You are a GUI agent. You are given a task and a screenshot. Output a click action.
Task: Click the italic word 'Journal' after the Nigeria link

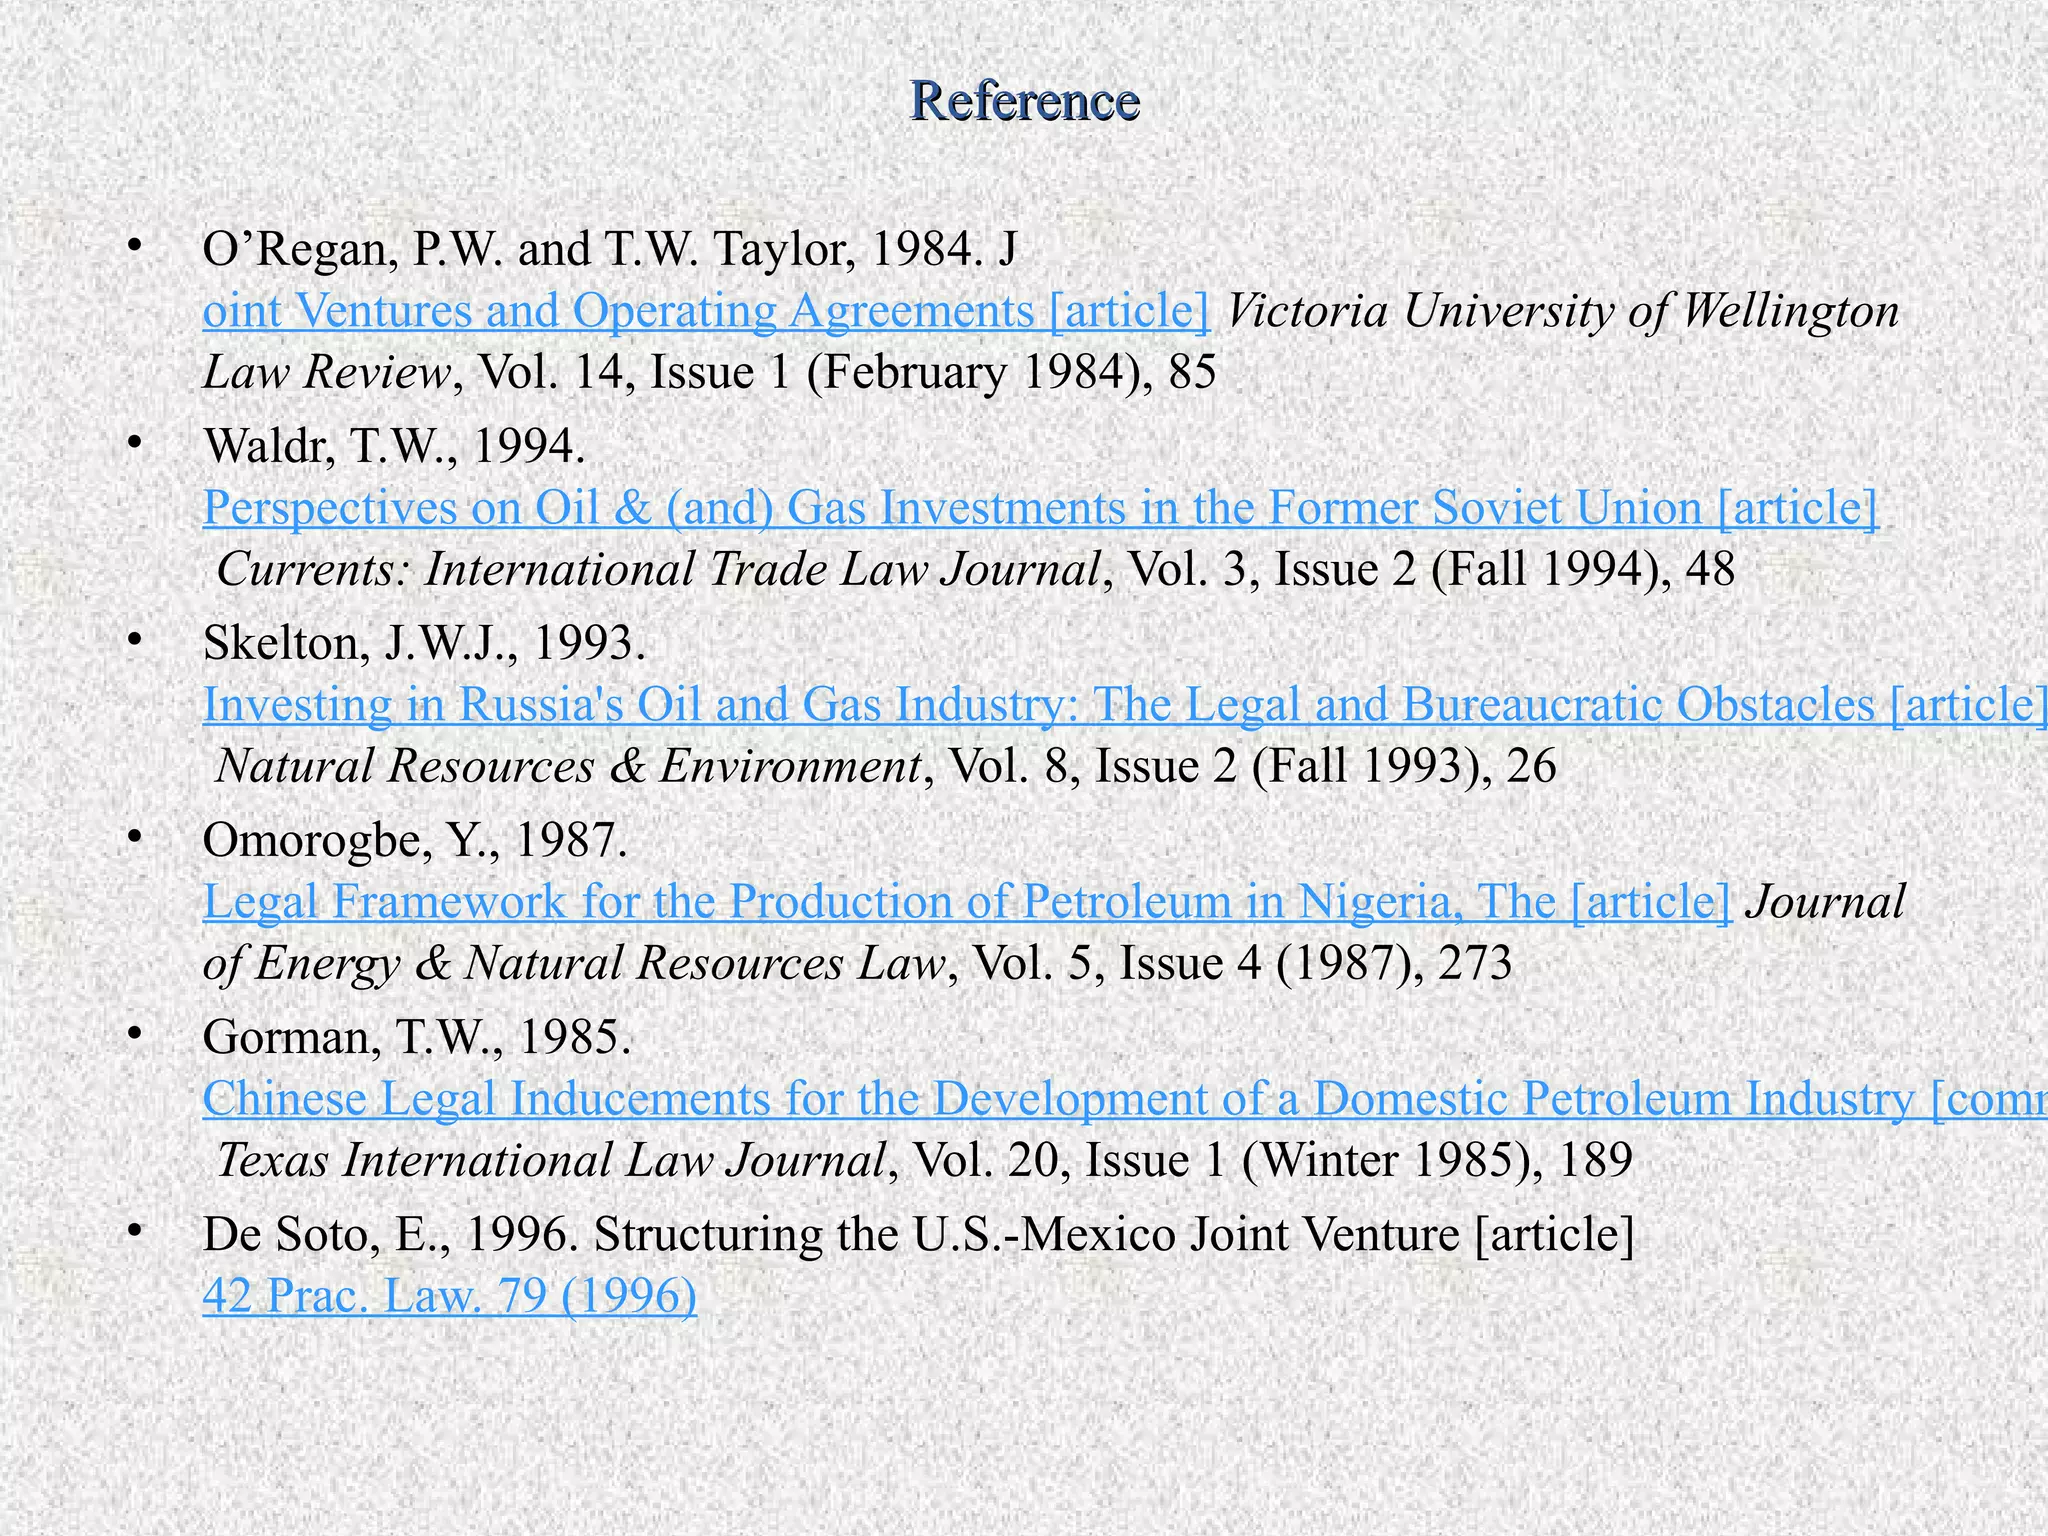click(x=1826, y=901)
